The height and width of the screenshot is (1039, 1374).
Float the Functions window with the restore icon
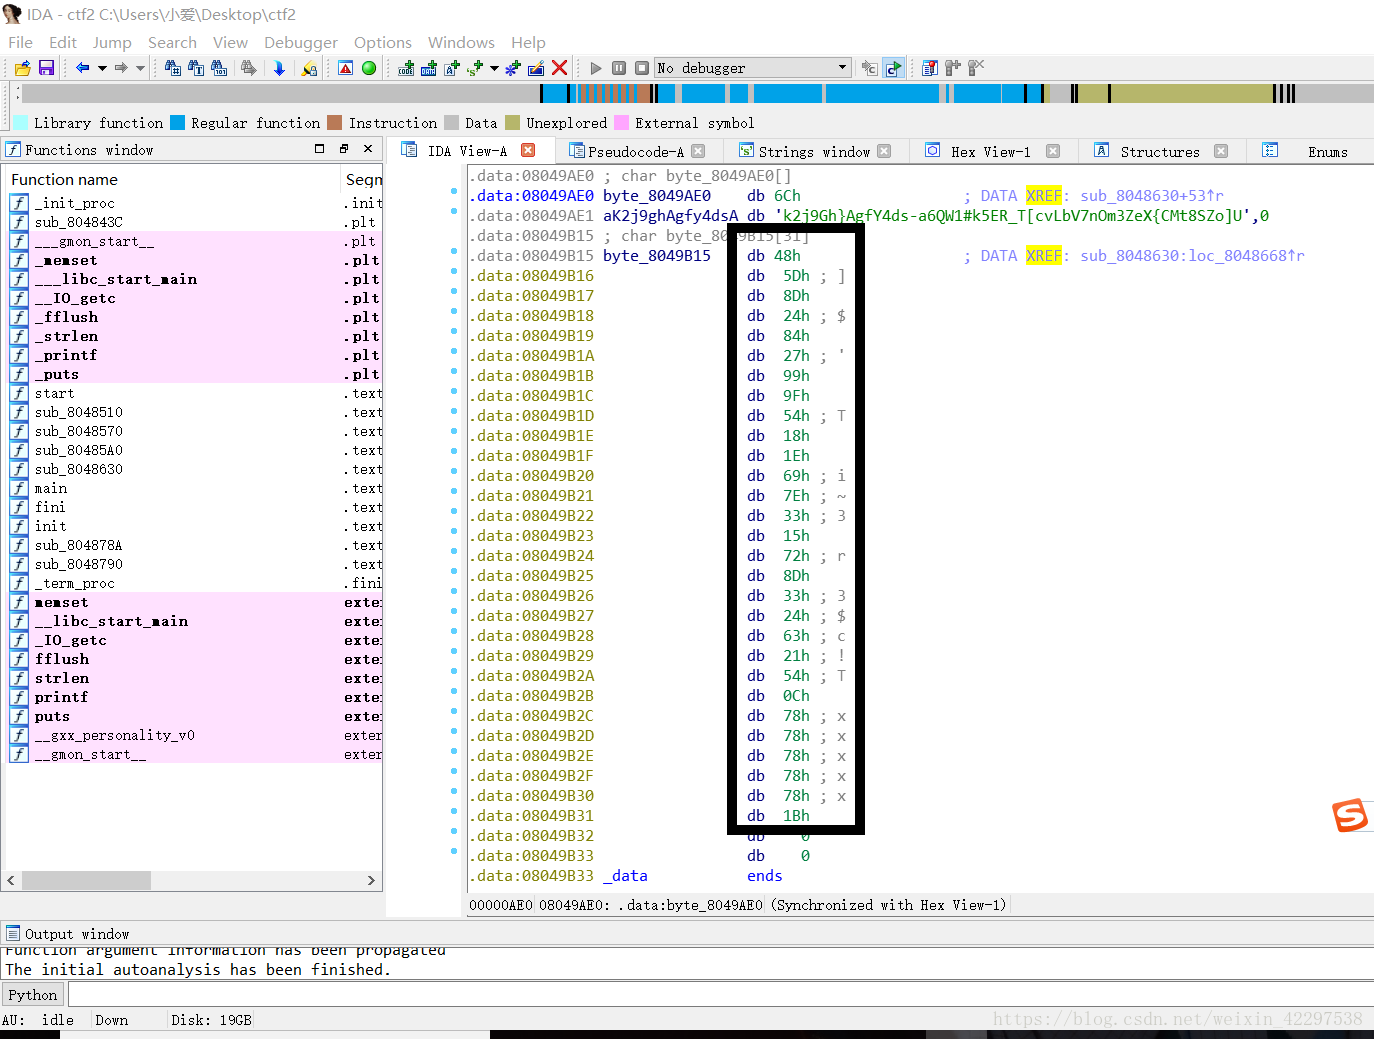click(343, 149)
